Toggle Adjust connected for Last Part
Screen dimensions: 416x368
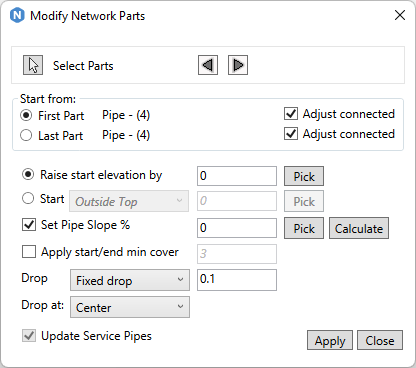point(291,134)
